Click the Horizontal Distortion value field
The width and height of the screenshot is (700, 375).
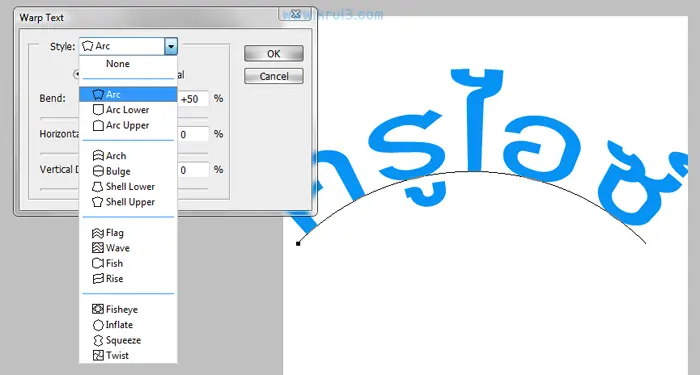click(x=193, y=134)
